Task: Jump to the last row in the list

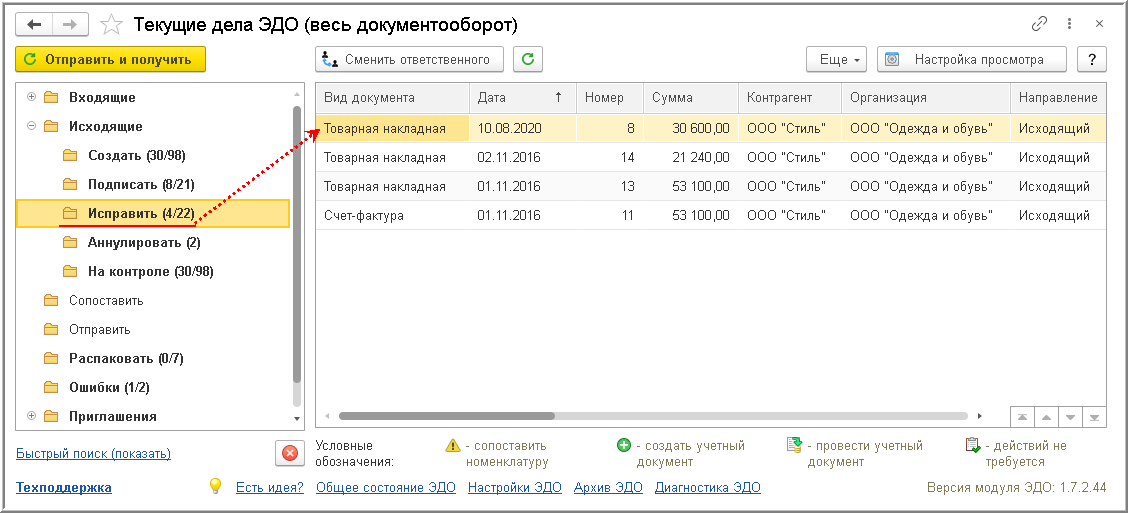Action: (1094, 416)
